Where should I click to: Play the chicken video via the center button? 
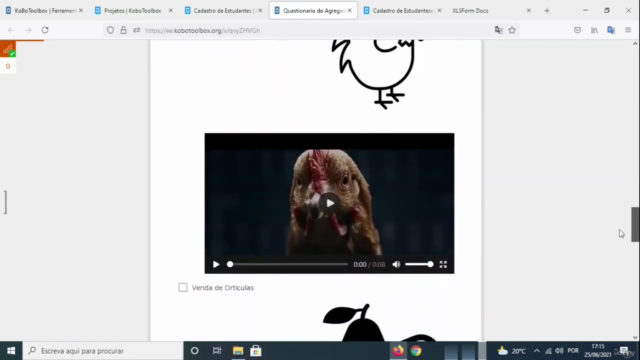(329, 203)
